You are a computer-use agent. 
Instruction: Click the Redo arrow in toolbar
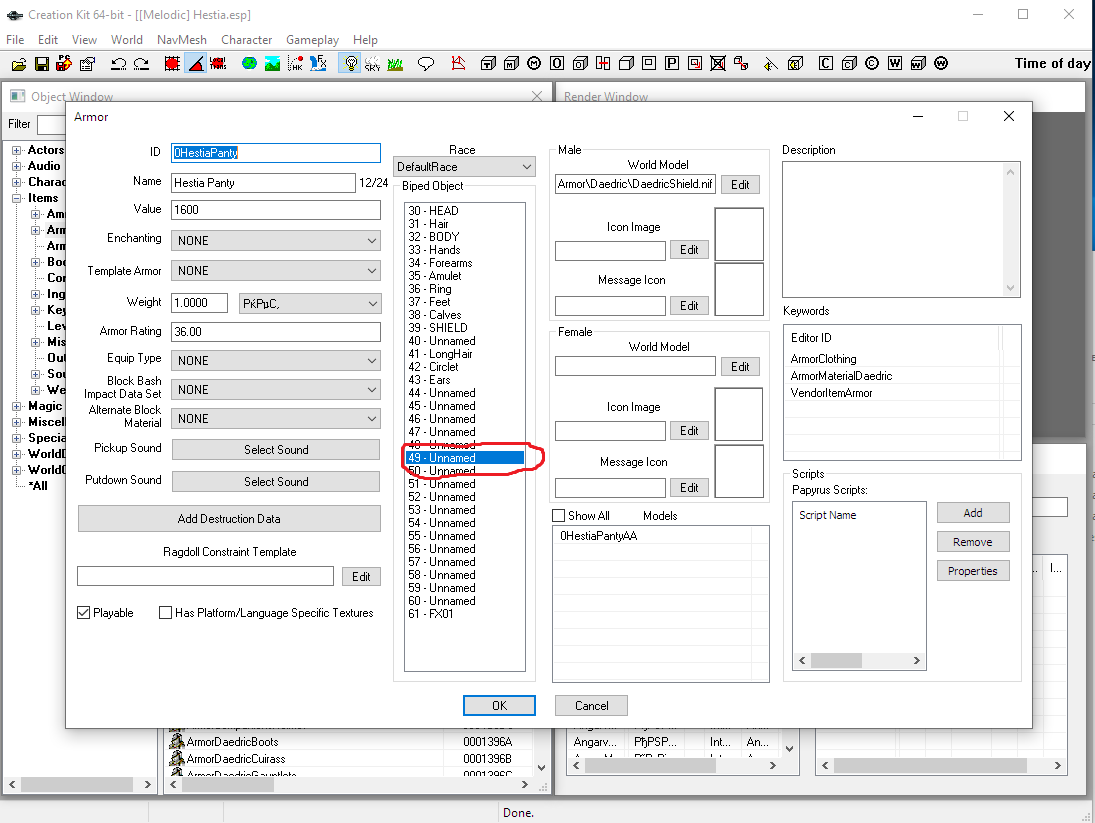tap(141, 64)
